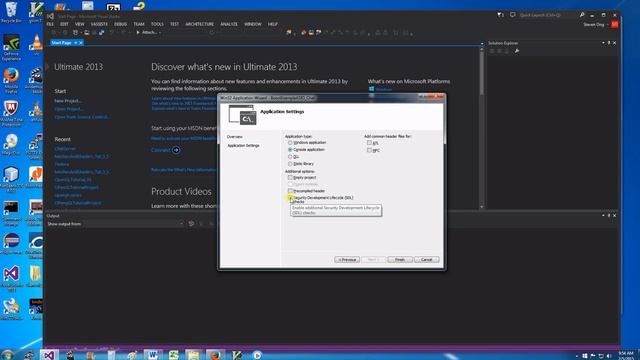Open the ANALYZE menu
Viewport: 640px width, 360px height.
coord(229,24)
